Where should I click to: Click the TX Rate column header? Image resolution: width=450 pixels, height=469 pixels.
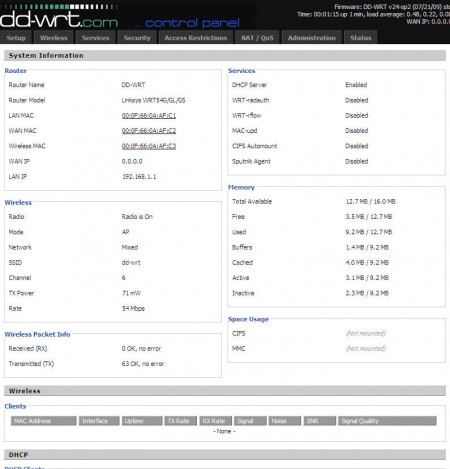(x=181, y=421)
